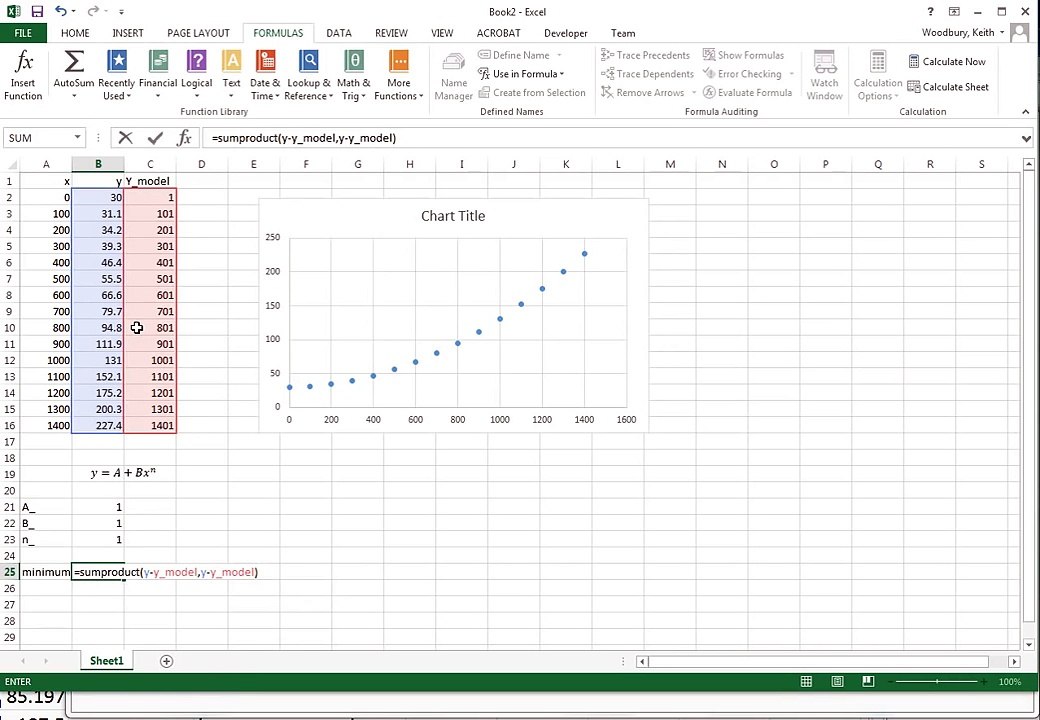
Task: Open Woodbury, Keith account menu
Action: 963,32
